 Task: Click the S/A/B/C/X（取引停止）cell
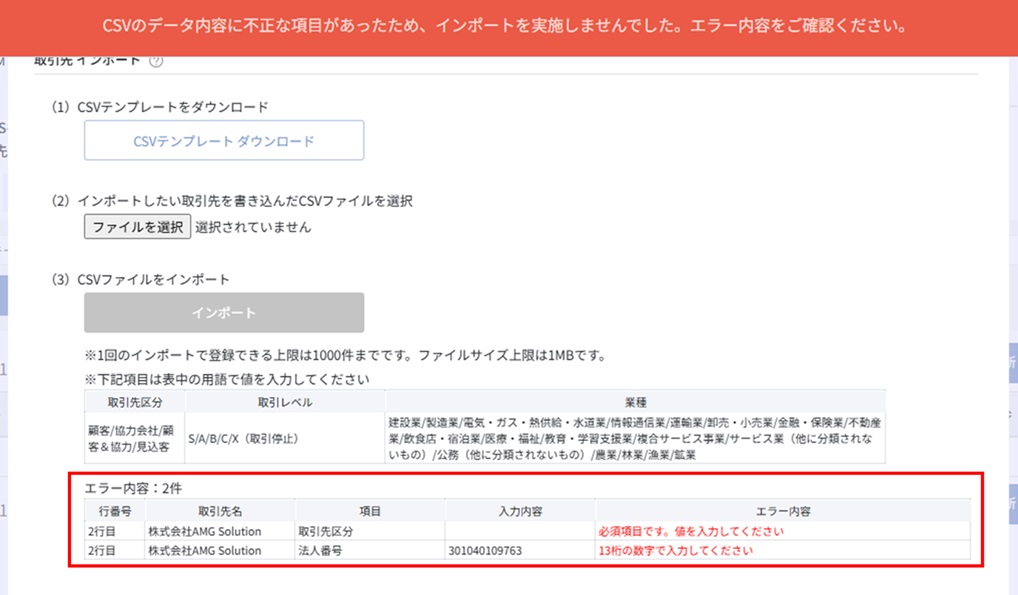[x=285, y=438]
